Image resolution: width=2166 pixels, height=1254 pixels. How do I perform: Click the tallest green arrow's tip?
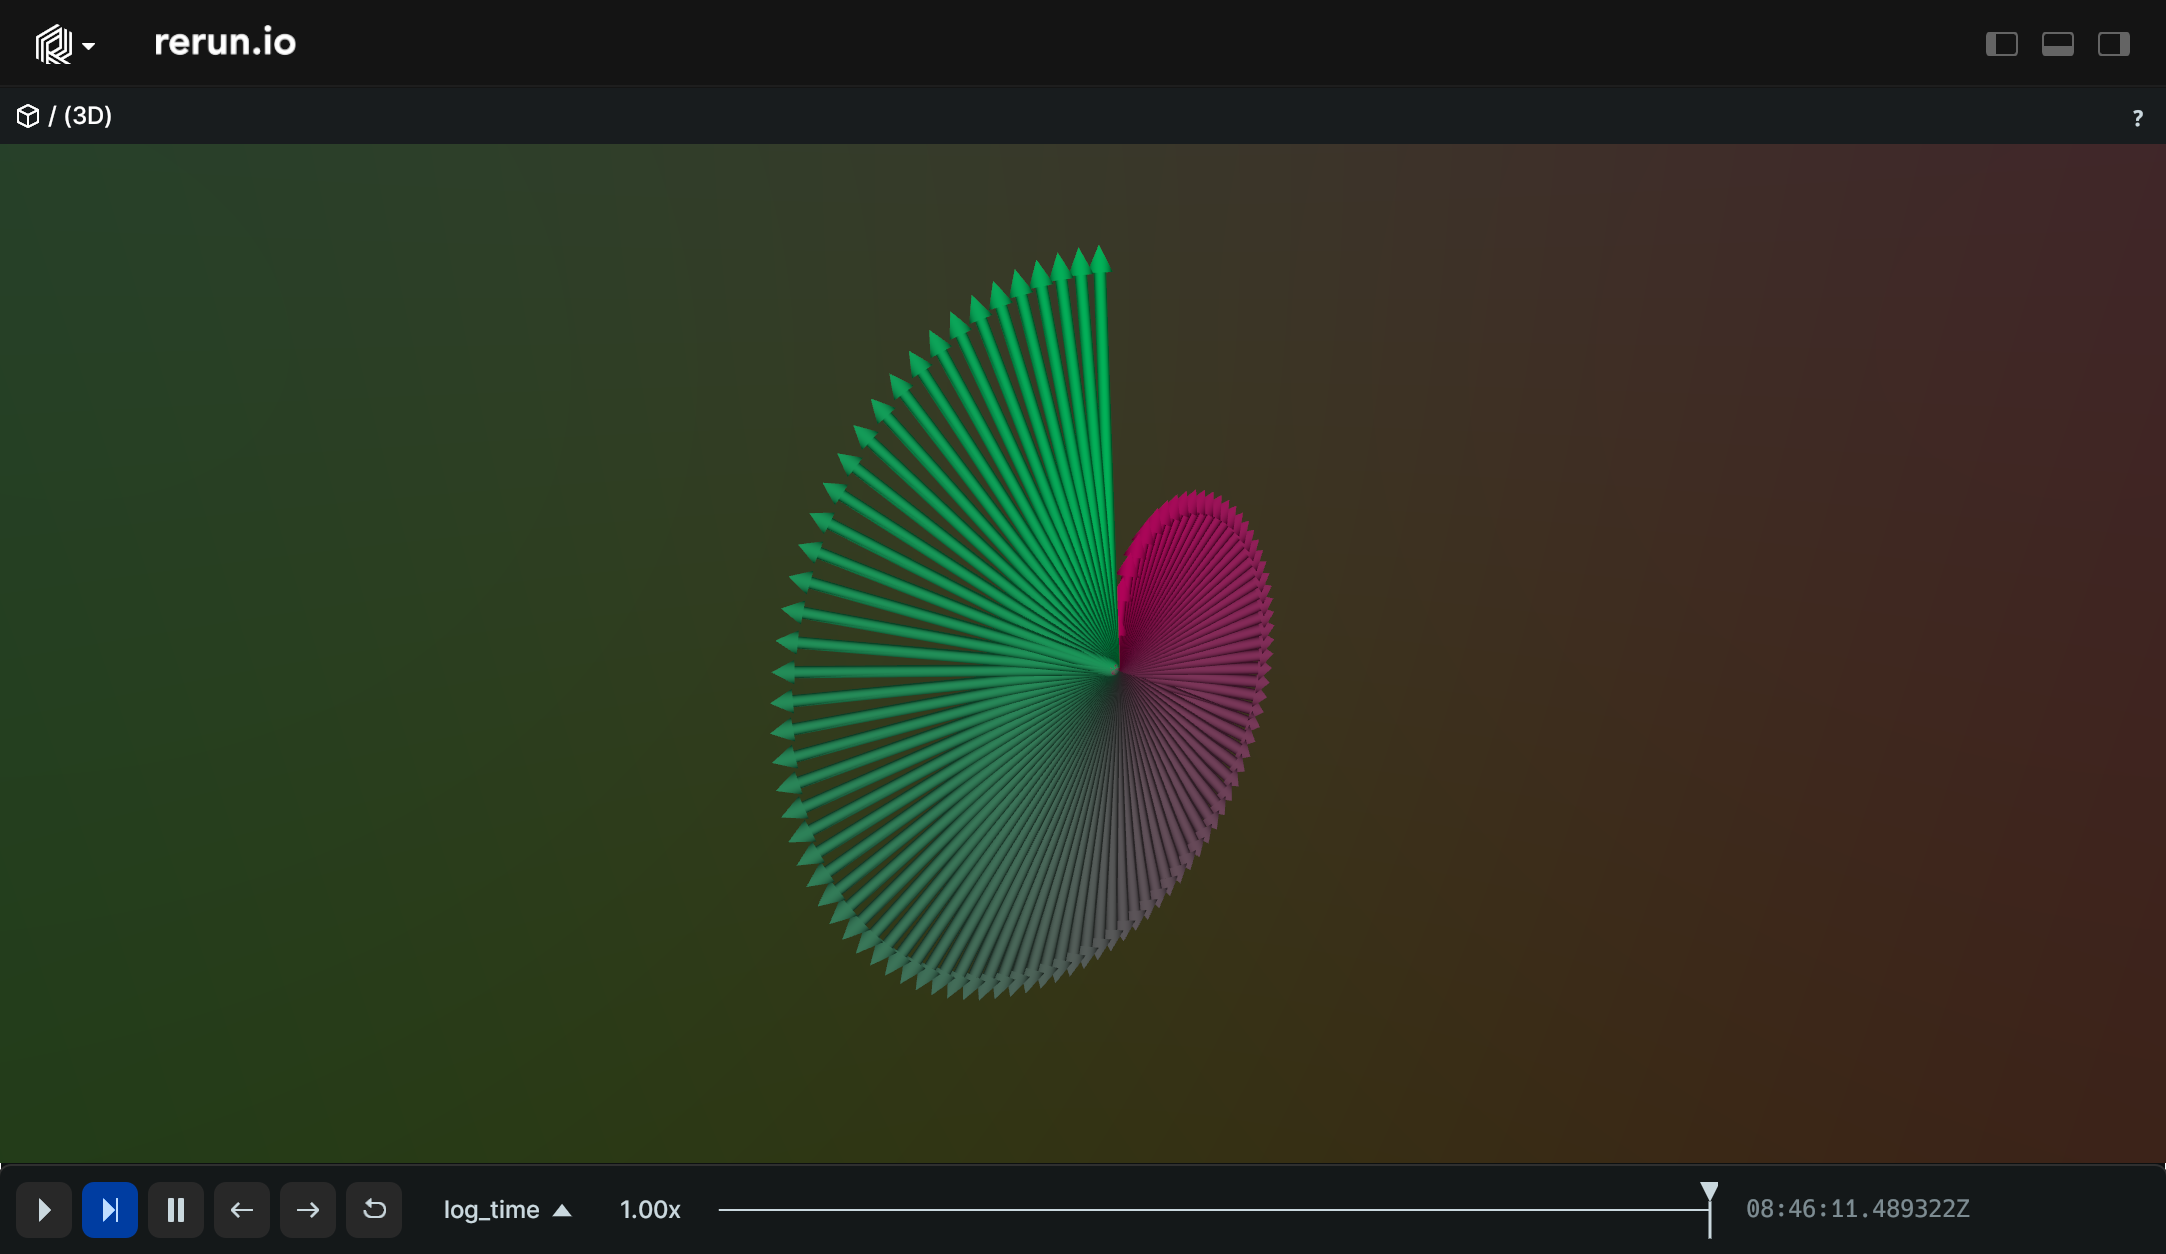1099,257
